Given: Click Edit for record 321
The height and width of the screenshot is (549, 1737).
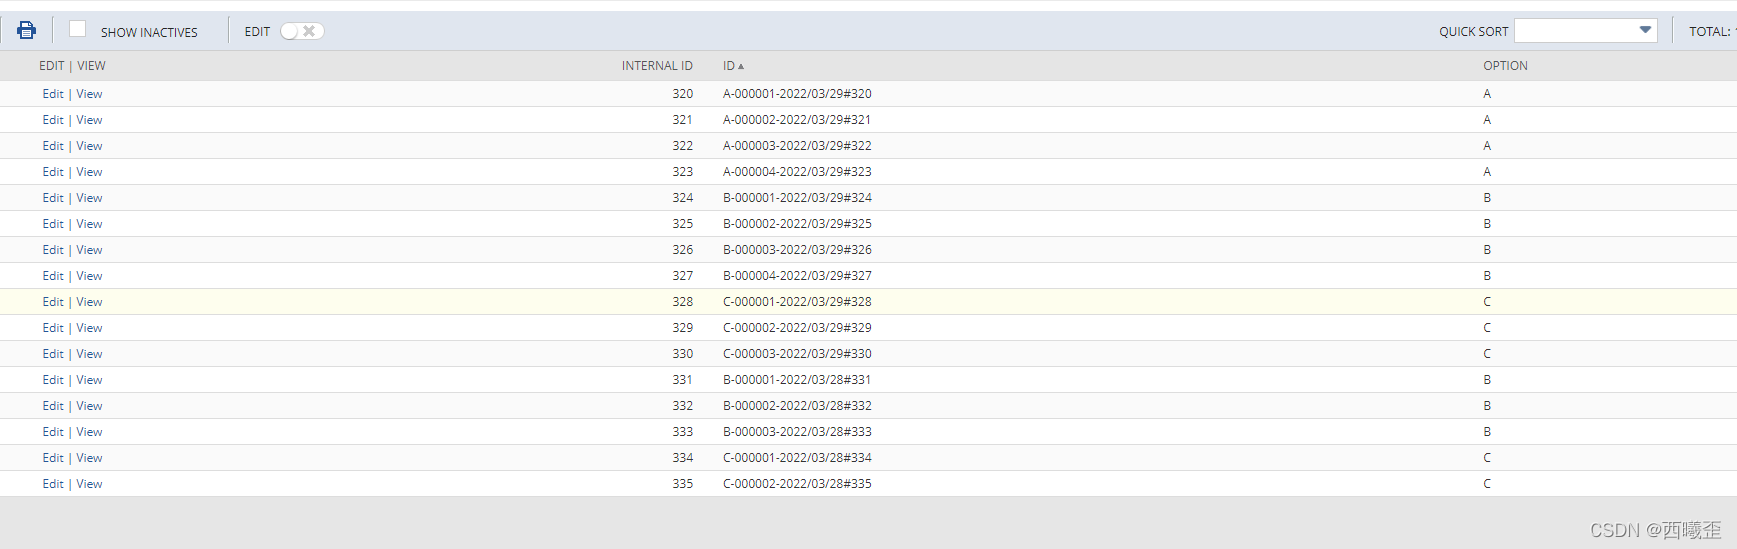Looking at the screenshot, I should click(x=53, y=120).
